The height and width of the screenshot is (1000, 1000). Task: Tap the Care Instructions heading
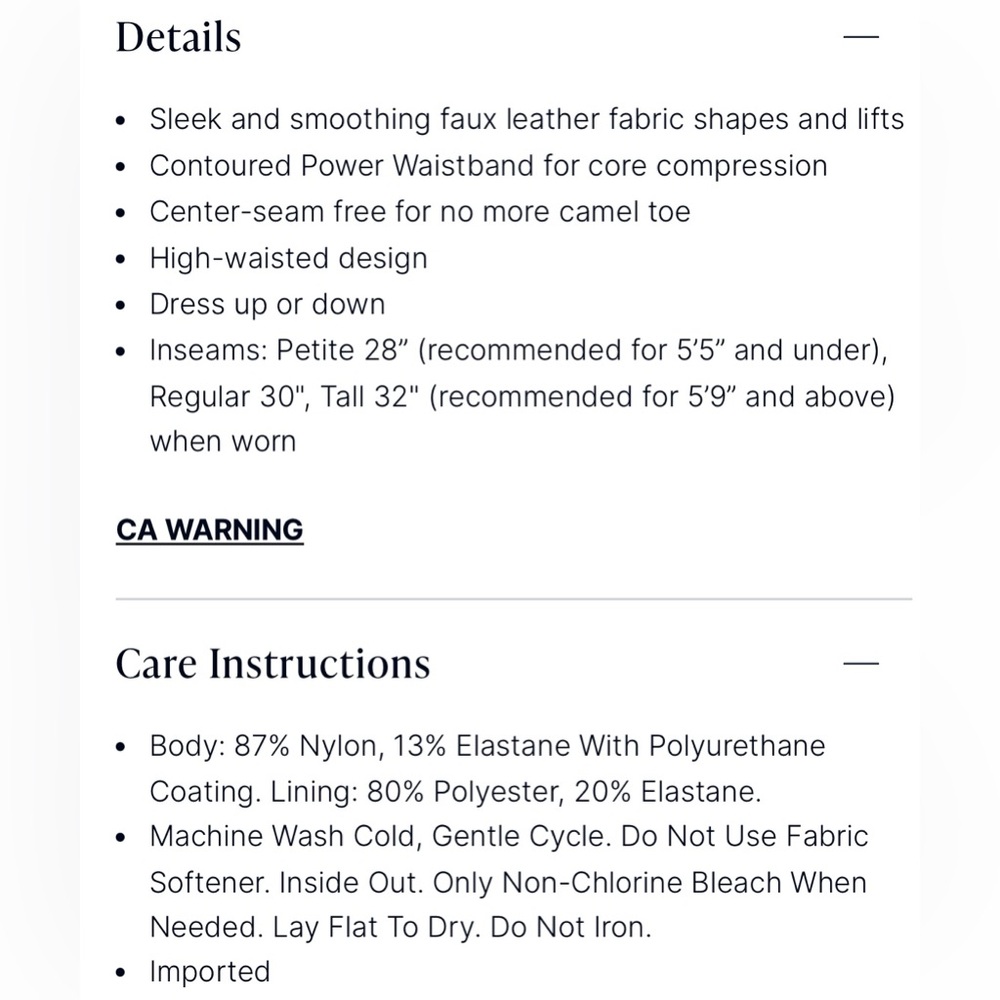(x=273, y=664)
